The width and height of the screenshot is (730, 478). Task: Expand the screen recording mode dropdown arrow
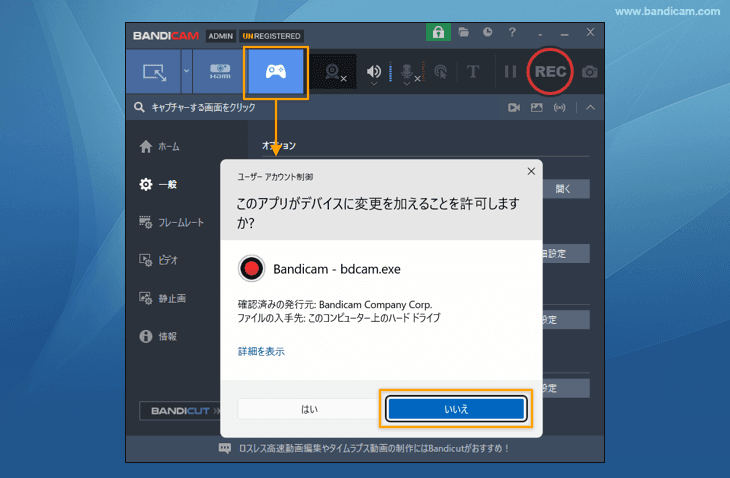coord(186,71)
